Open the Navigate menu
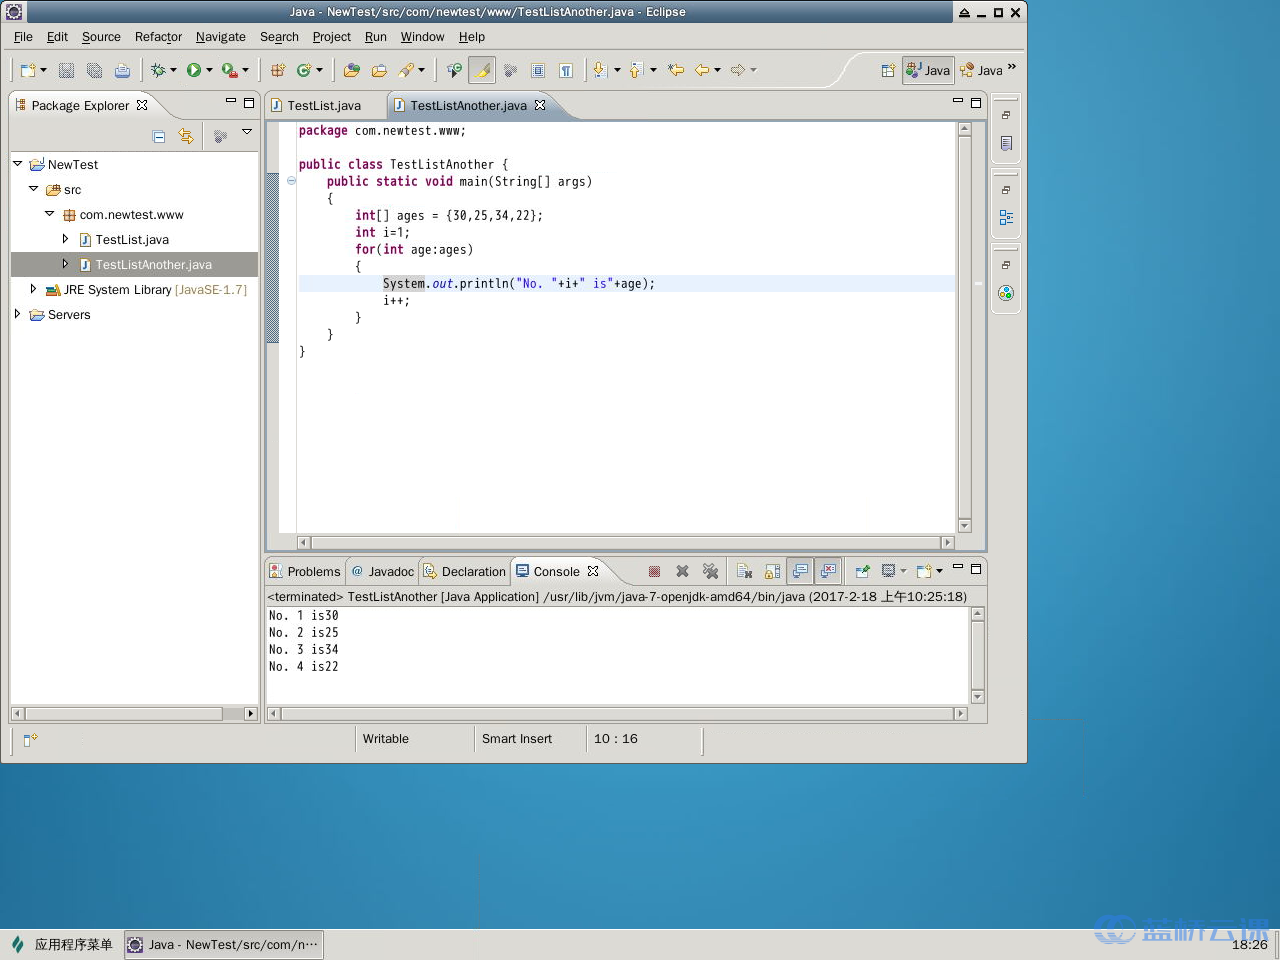The image size is (1280, 960). pos(220,37)
